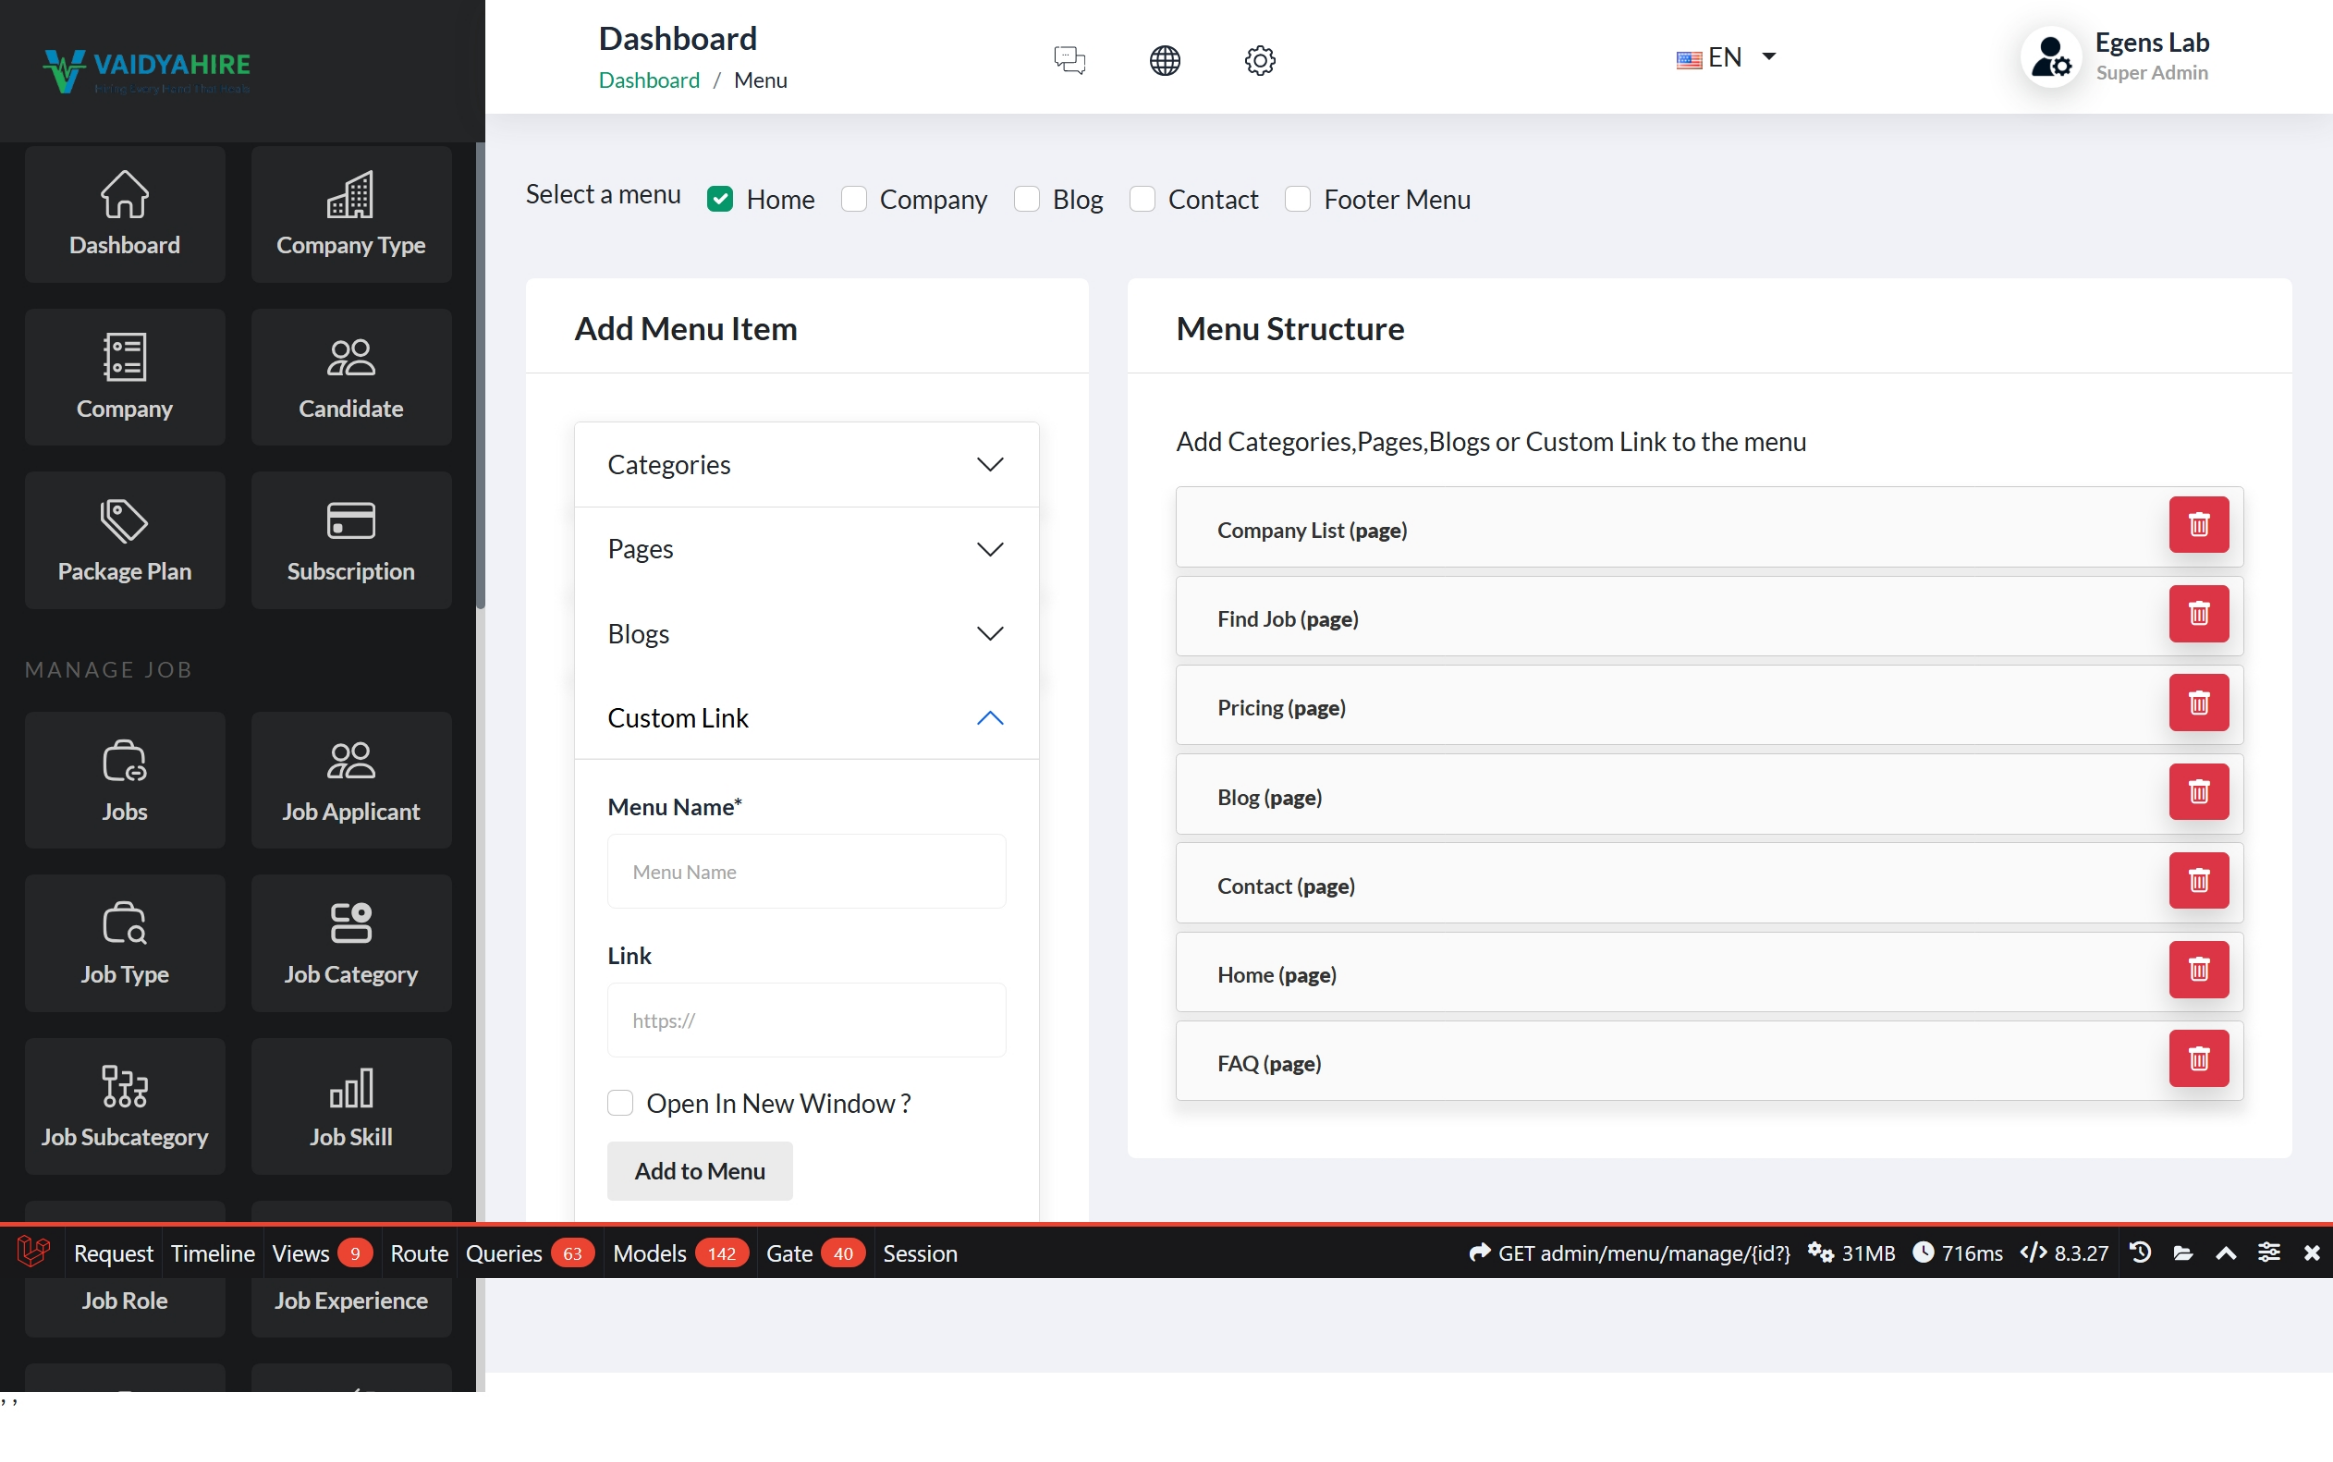Viewport: 2333px width, 1462px height.
Task: Remove the Pricing page menu item
Action: 2198,702
